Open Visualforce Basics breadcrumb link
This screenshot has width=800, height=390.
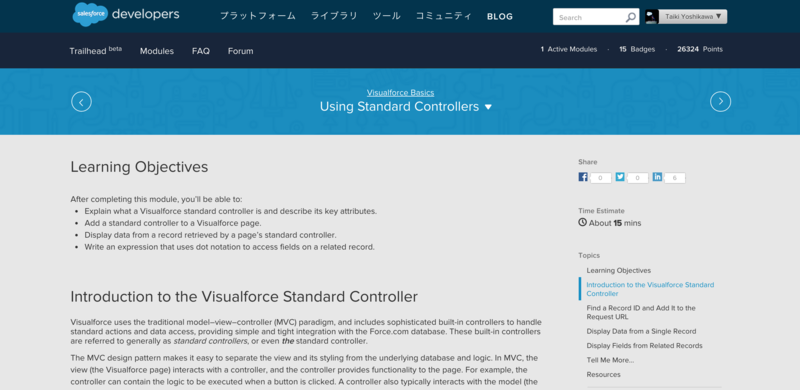click(401, 93)
